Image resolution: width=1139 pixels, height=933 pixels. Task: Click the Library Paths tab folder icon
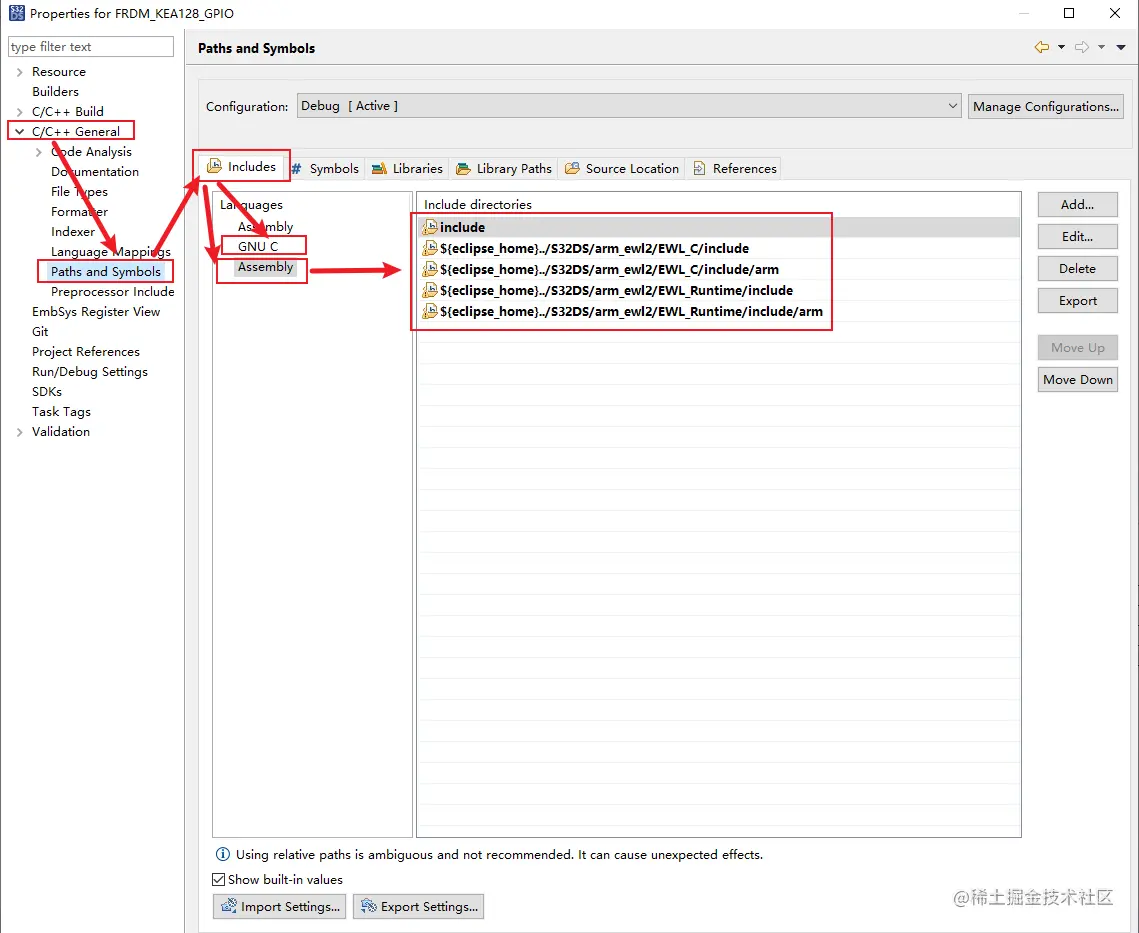coord(463,169)
